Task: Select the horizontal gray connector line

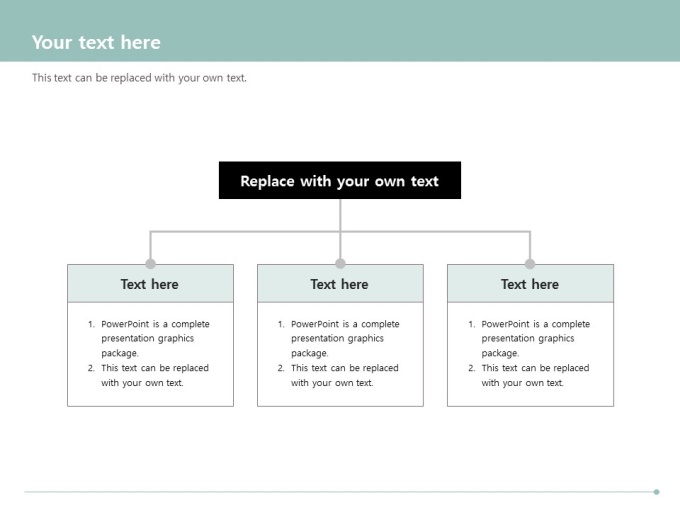Action: 245,232
